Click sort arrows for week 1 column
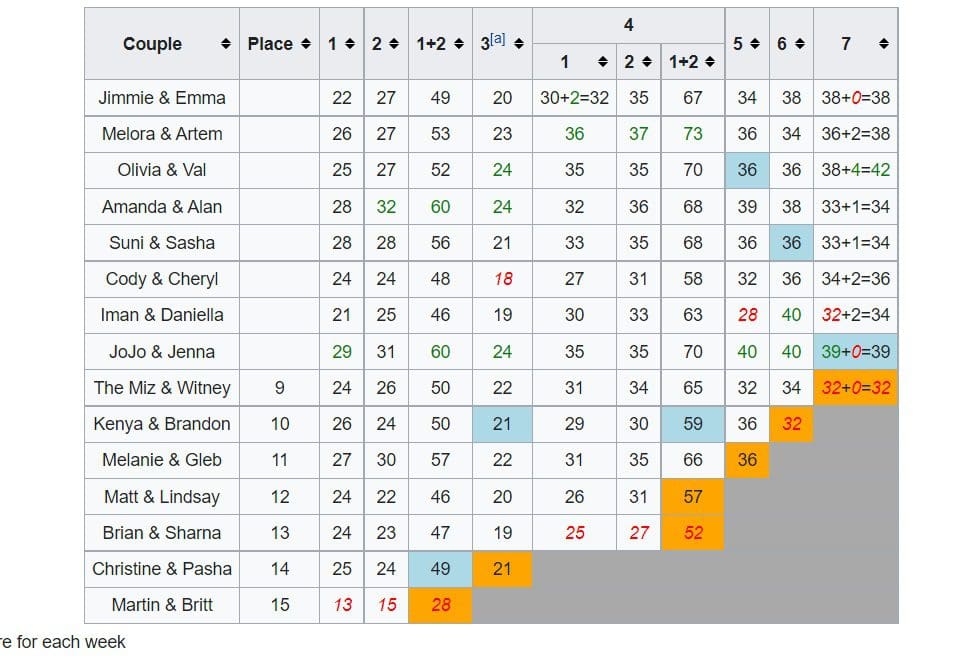 pos(350,44)
